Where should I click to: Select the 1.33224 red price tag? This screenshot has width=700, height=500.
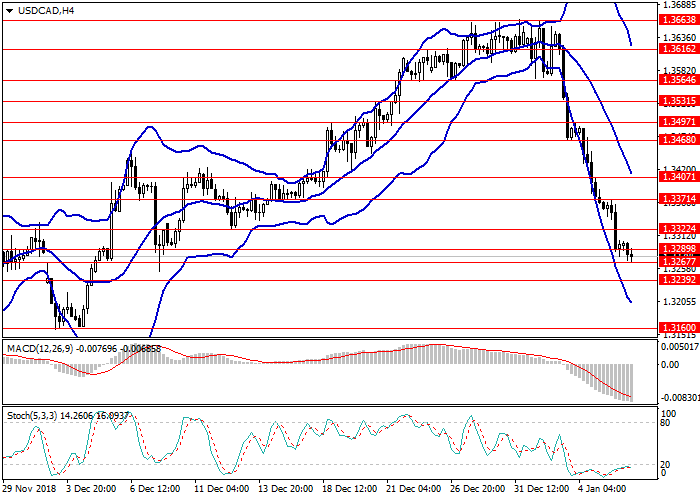tap(677, 229)
